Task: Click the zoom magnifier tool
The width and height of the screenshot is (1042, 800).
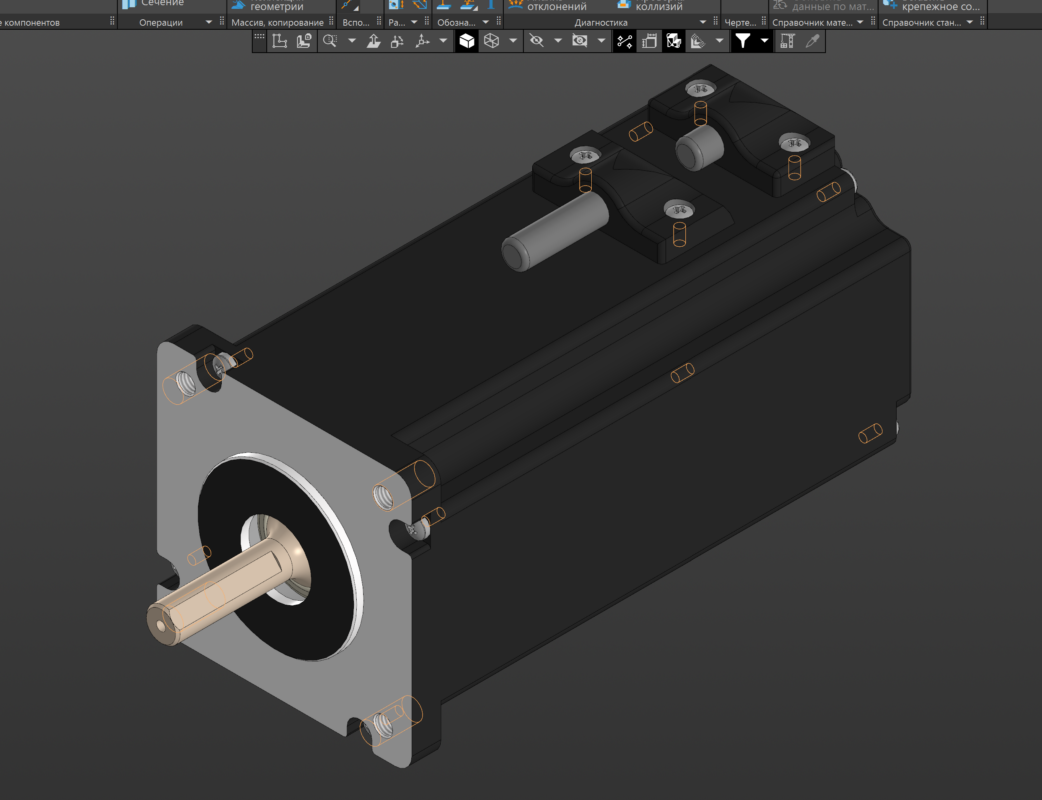Action: pos(329,41)
